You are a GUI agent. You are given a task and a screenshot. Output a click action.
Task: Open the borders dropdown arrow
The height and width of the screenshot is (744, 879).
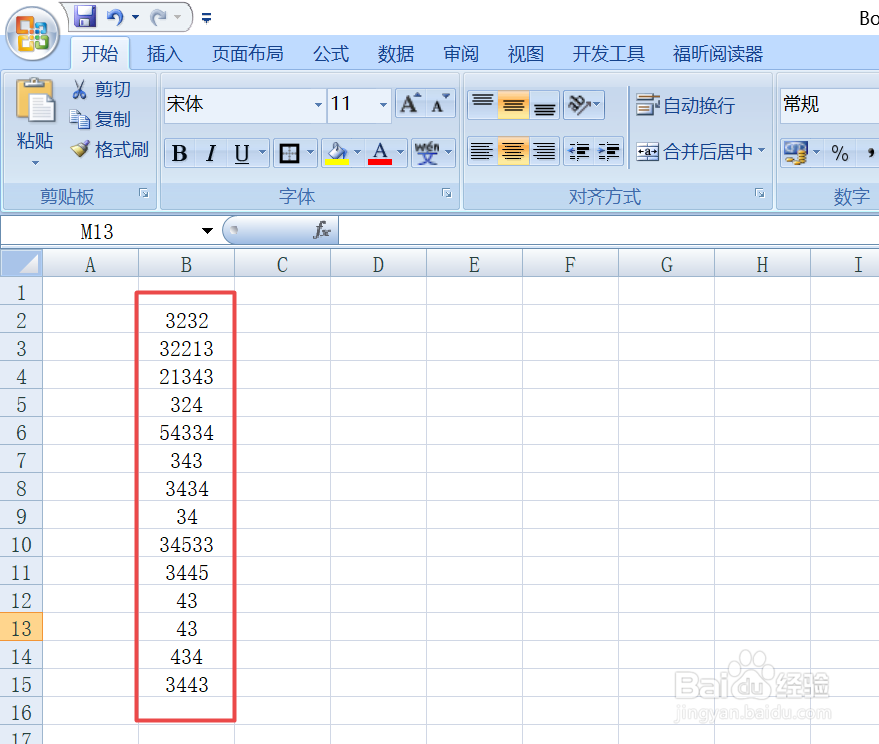click(310, 153)
